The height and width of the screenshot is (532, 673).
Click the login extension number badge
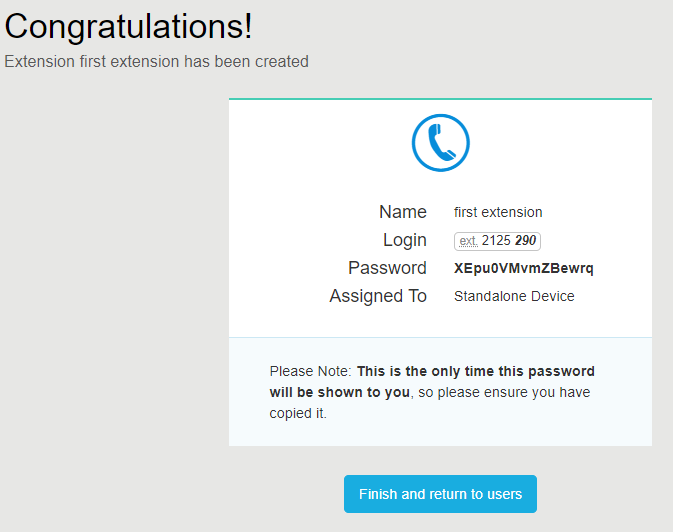(497, 241)
